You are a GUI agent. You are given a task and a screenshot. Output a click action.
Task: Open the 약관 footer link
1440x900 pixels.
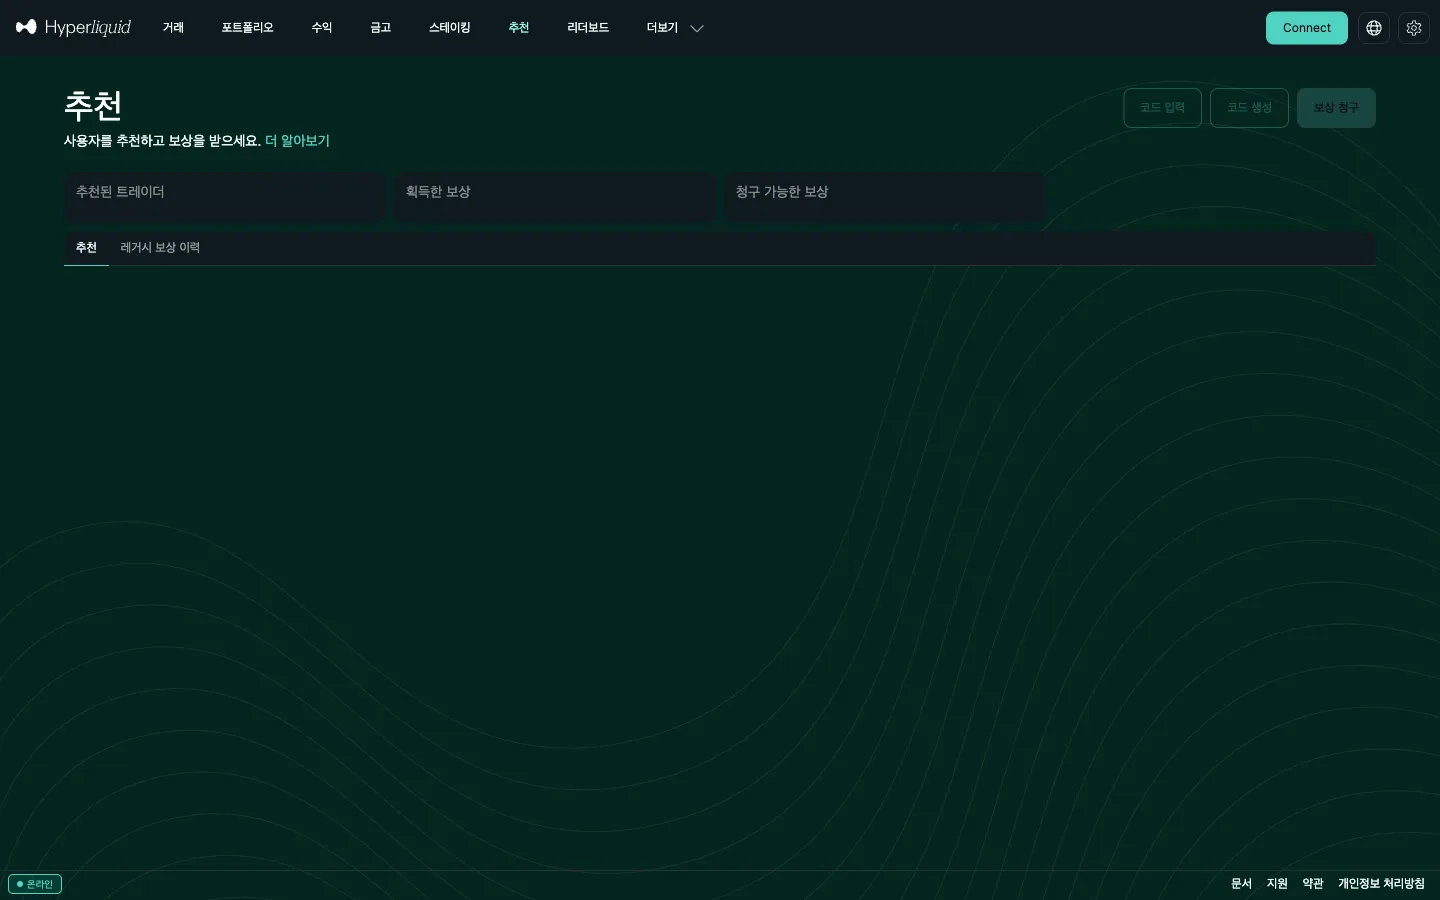pyautogui.click(x=1313, y=884)
